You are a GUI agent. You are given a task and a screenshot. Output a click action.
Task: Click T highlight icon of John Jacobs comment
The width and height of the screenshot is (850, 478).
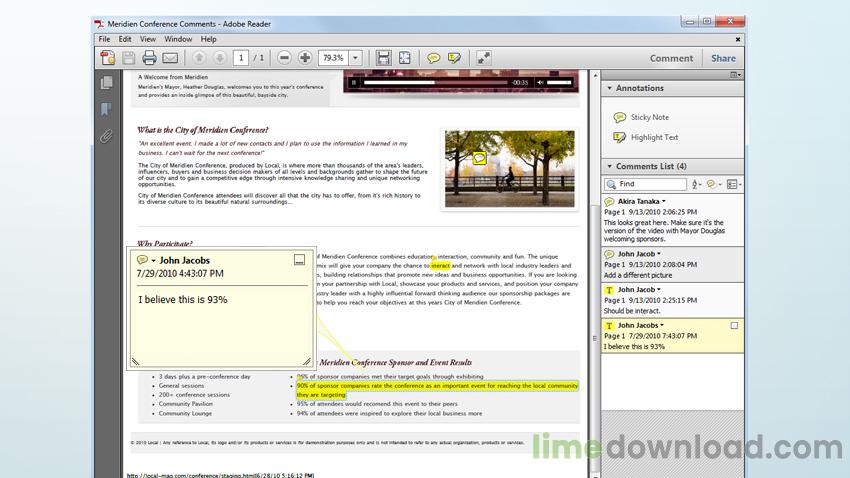[609, 326]
